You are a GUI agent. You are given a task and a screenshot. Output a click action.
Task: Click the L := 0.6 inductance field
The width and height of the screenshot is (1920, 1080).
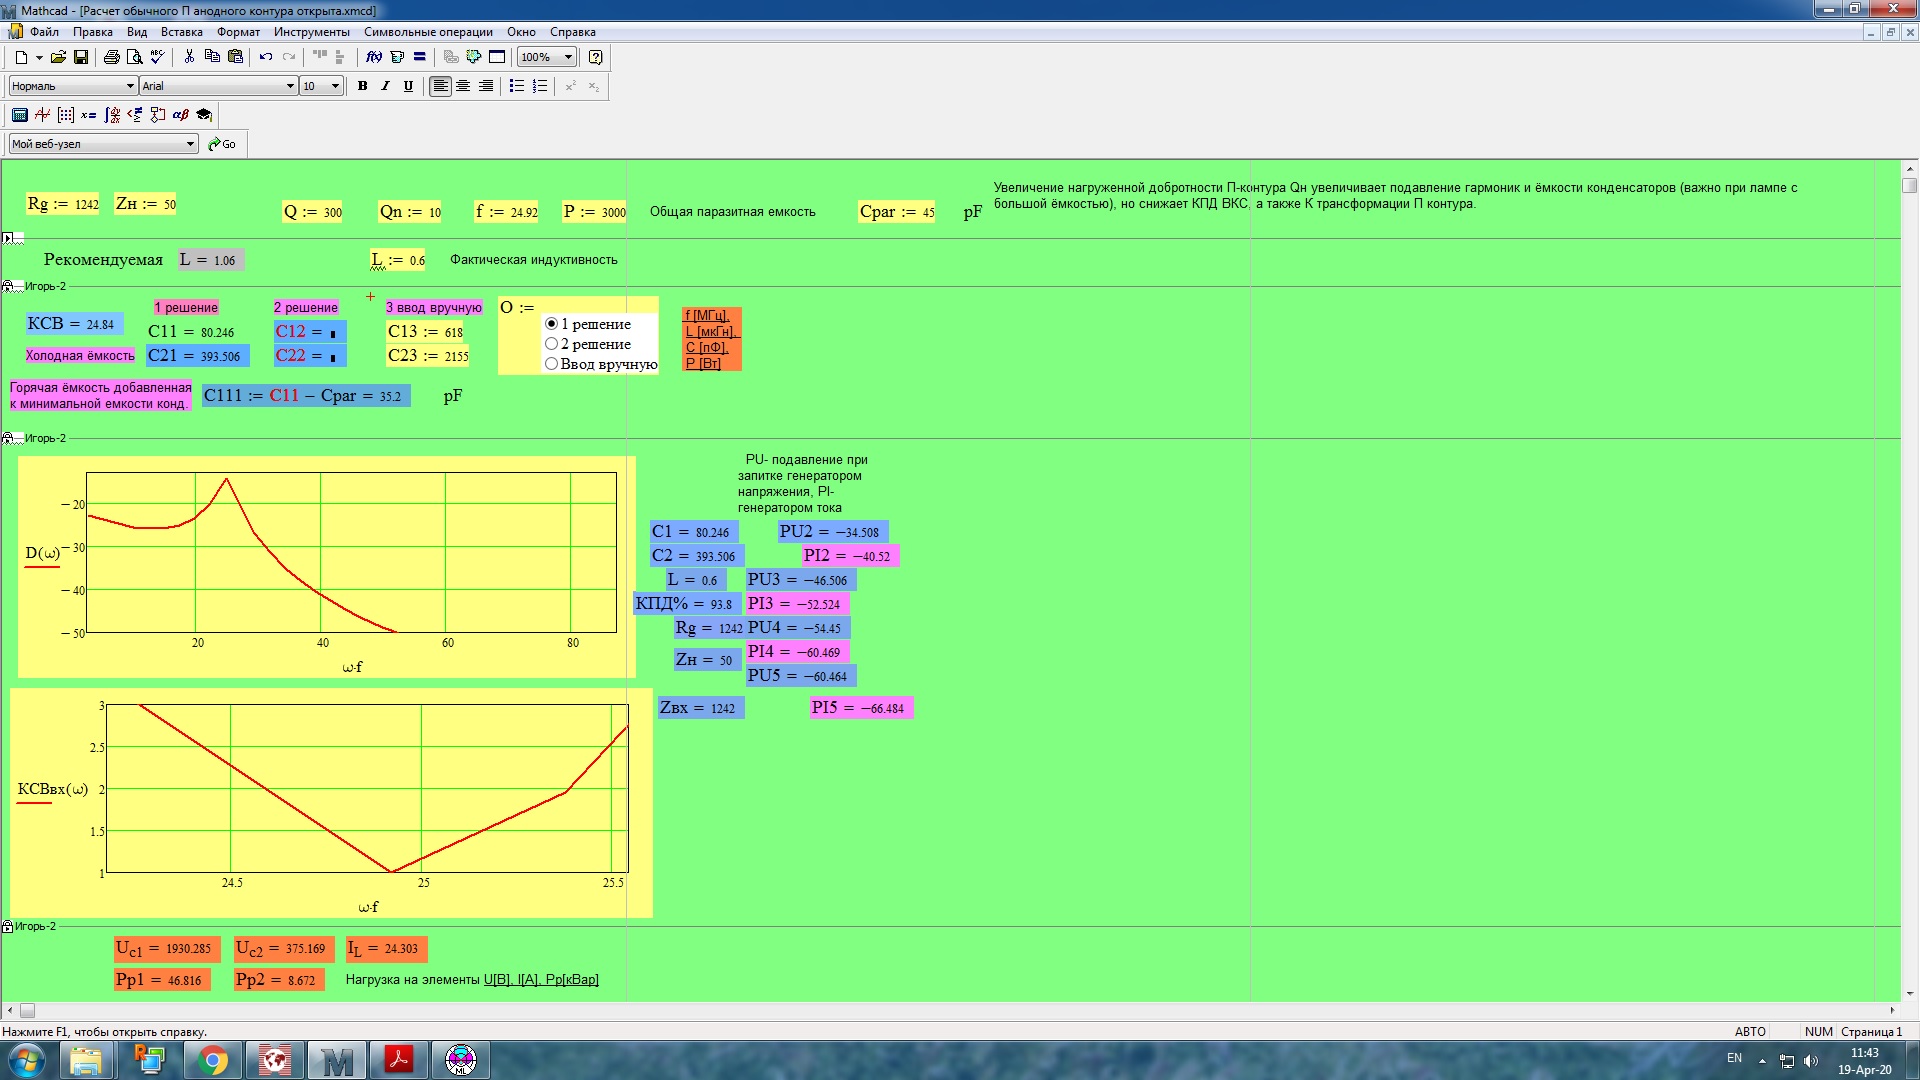point(398,260)
